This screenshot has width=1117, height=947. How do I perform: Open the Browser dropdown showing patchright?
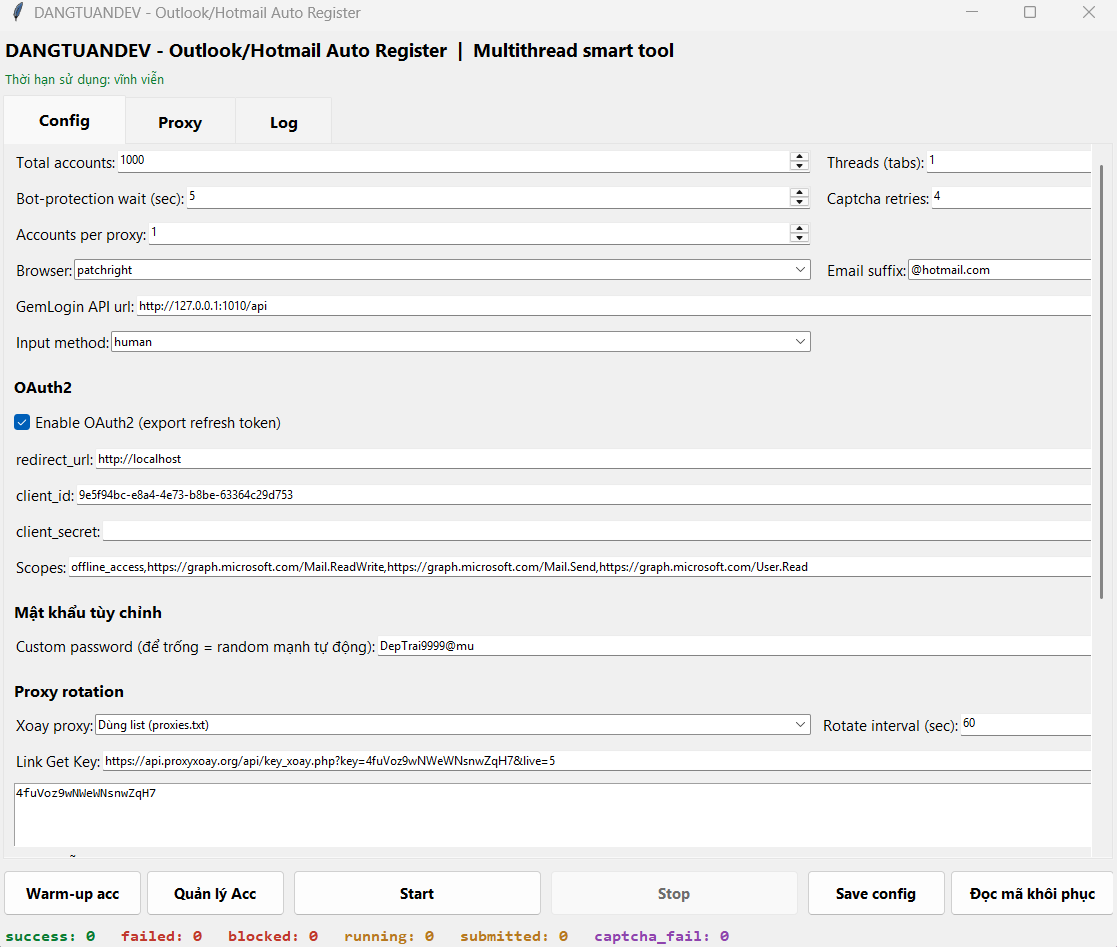click(442, 270)
